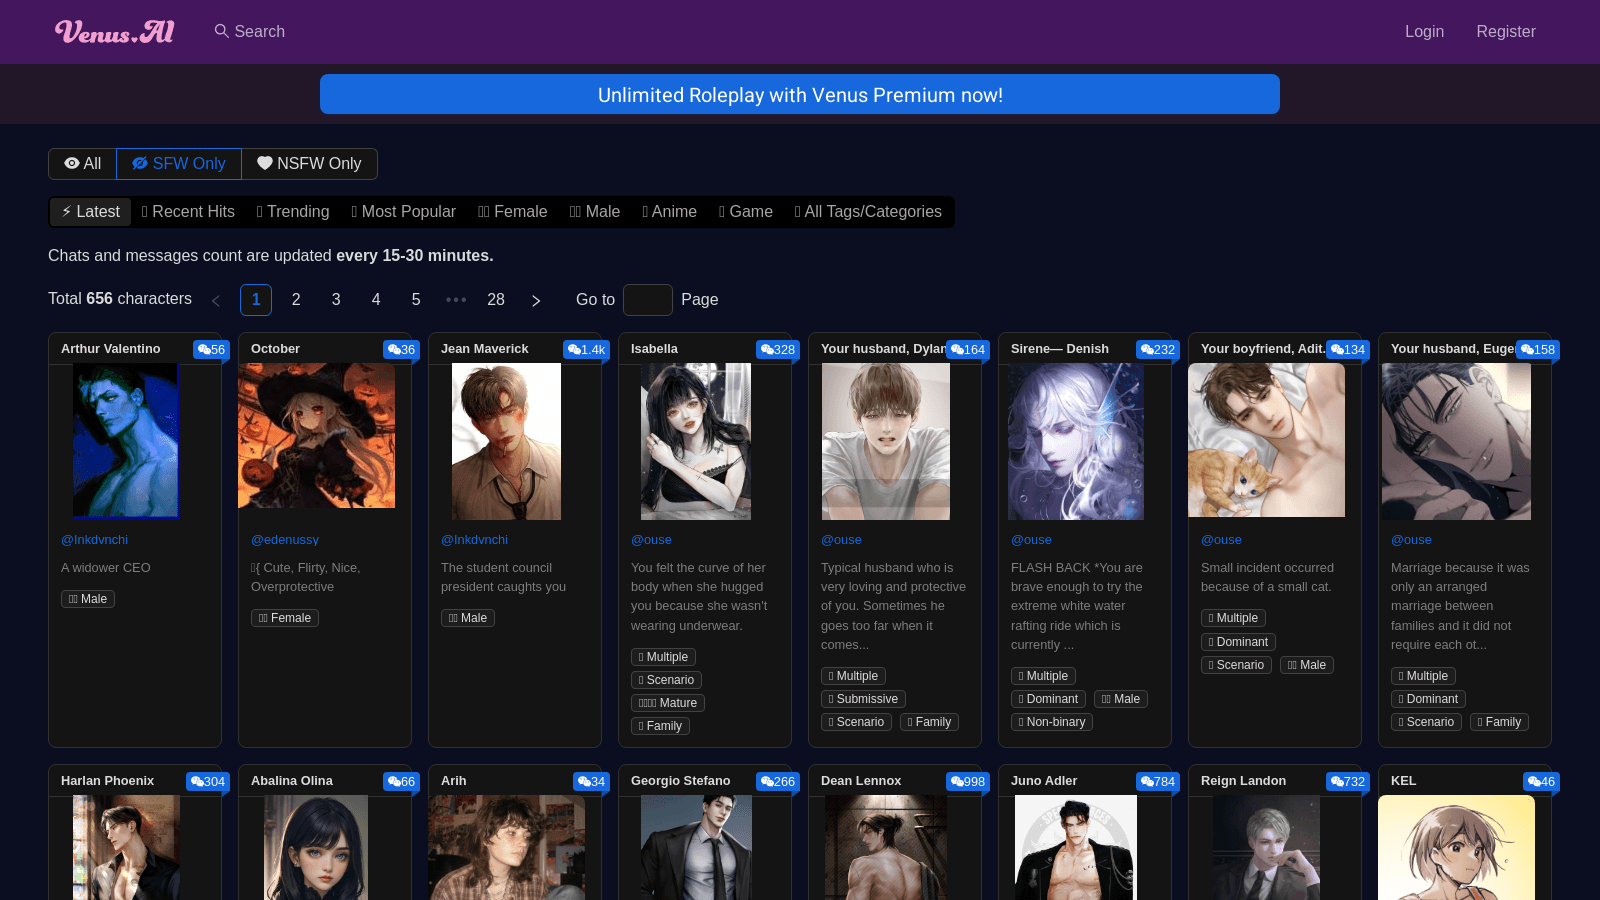Switch to the Recent Hits tab
This screenshot has height=900, width=1600.
(x=188, y=212)
